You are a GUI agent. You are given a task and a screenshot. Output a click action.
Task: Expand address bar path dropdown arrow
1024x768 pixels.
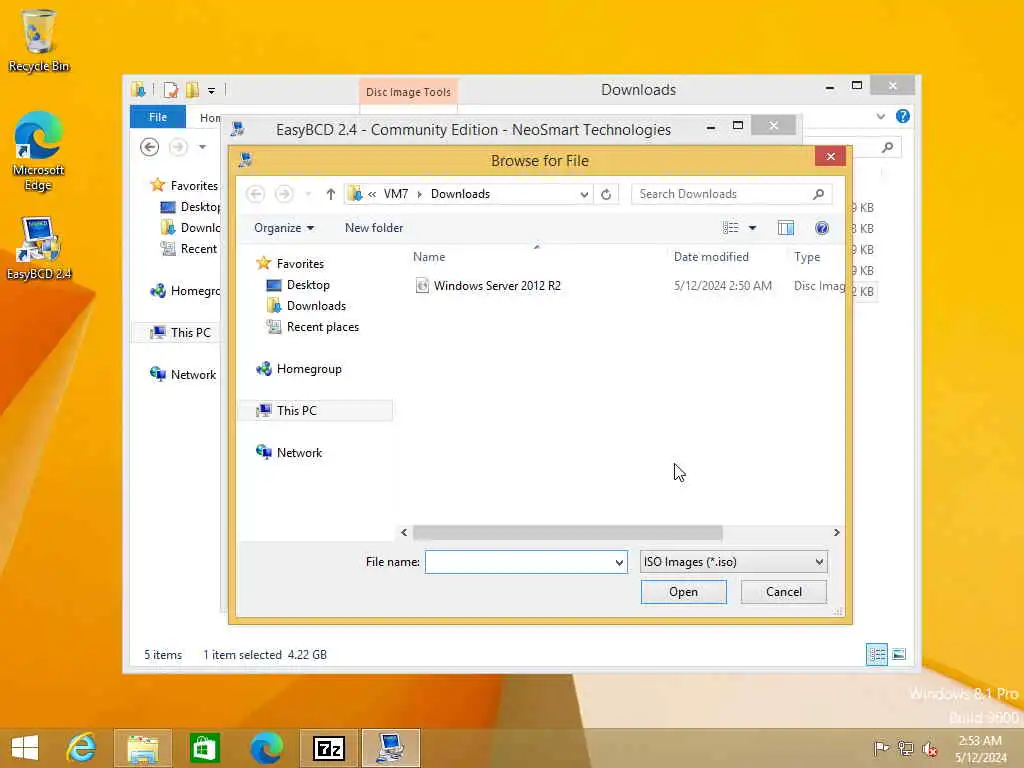click(x=584, y=194)
